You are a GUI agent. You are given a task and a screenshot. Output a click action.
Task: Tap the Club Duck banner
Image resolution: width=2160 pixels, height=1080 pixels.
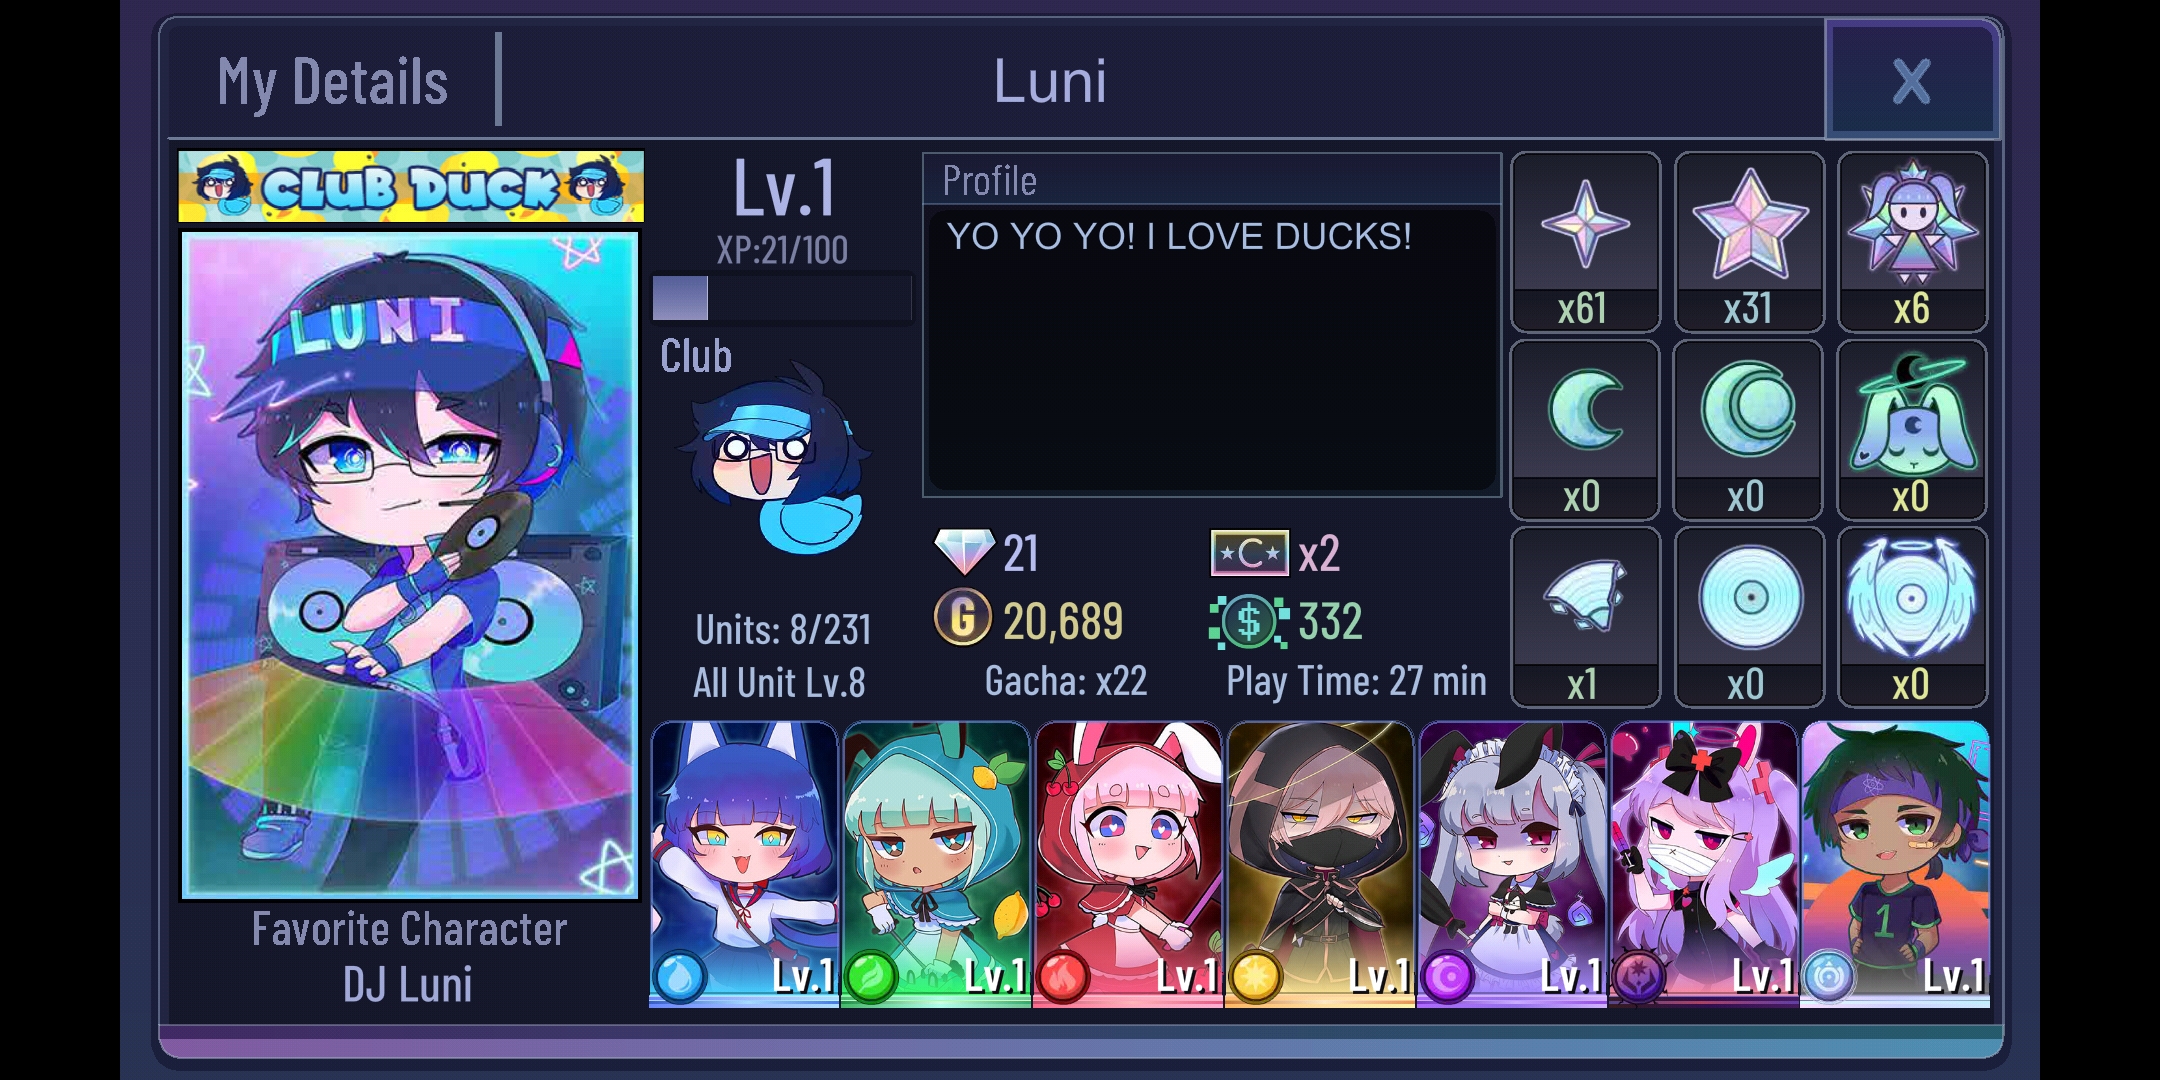click(411, 186)
